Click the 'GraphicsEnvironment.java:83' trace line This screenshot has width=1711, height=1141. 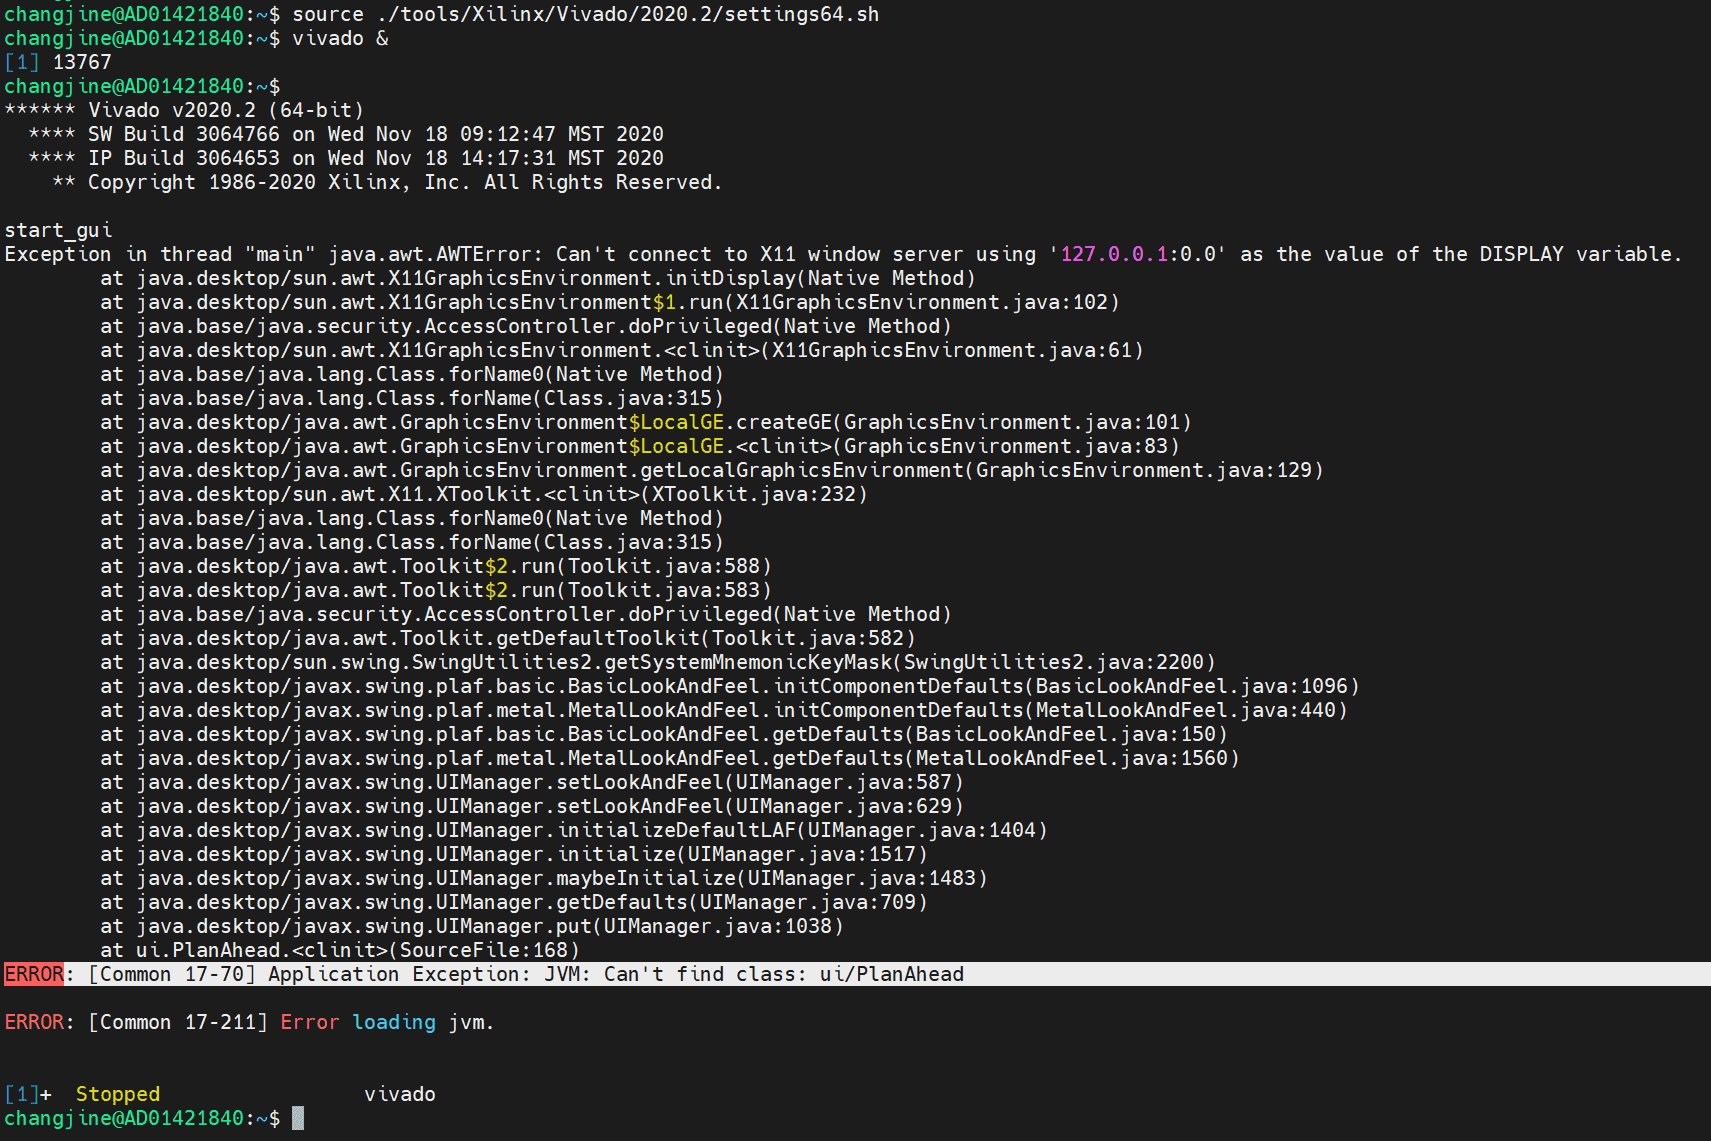click(640, 446)
